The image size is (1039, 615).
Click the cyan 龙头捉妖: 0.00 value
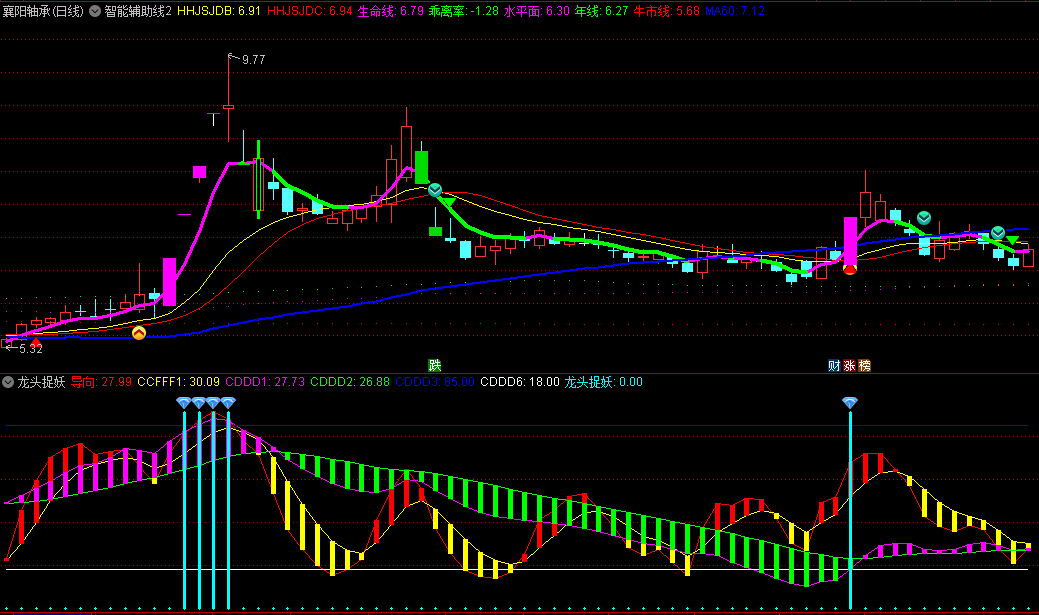coord(604,382)
